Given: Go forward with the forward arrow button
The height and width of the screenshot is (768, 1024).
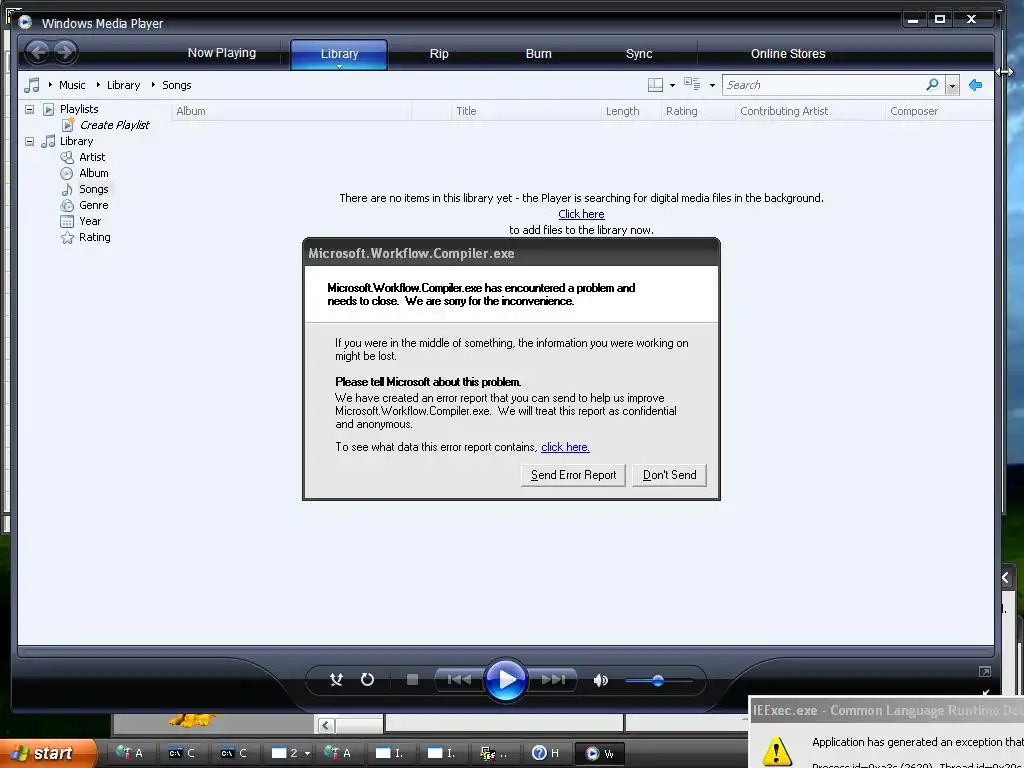Looking at the screenshot, I should pos(65,52).
